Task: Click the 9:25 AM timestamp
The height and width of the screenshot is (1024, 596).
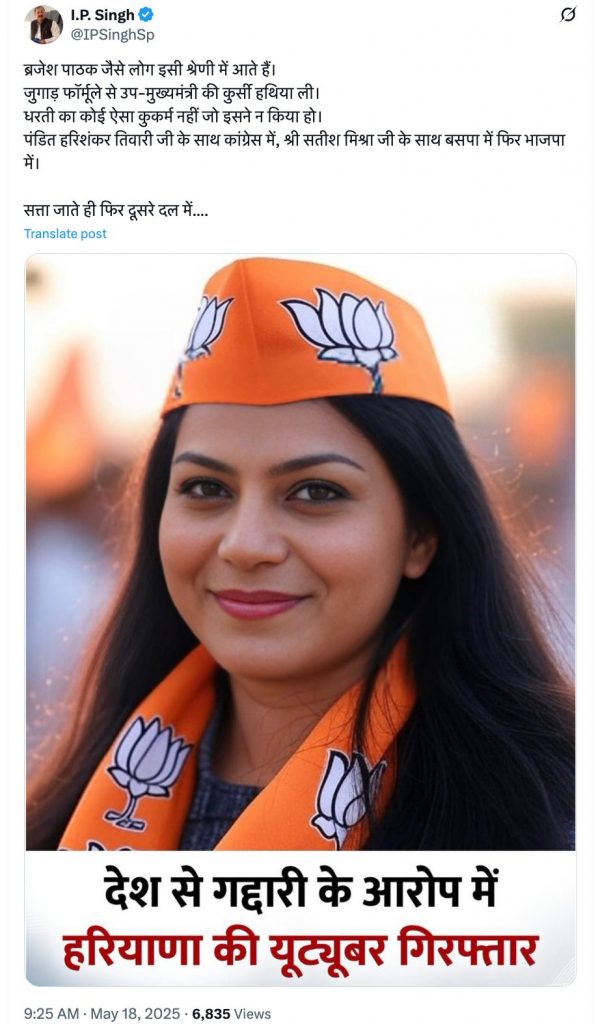Action: click(51, 1014)
